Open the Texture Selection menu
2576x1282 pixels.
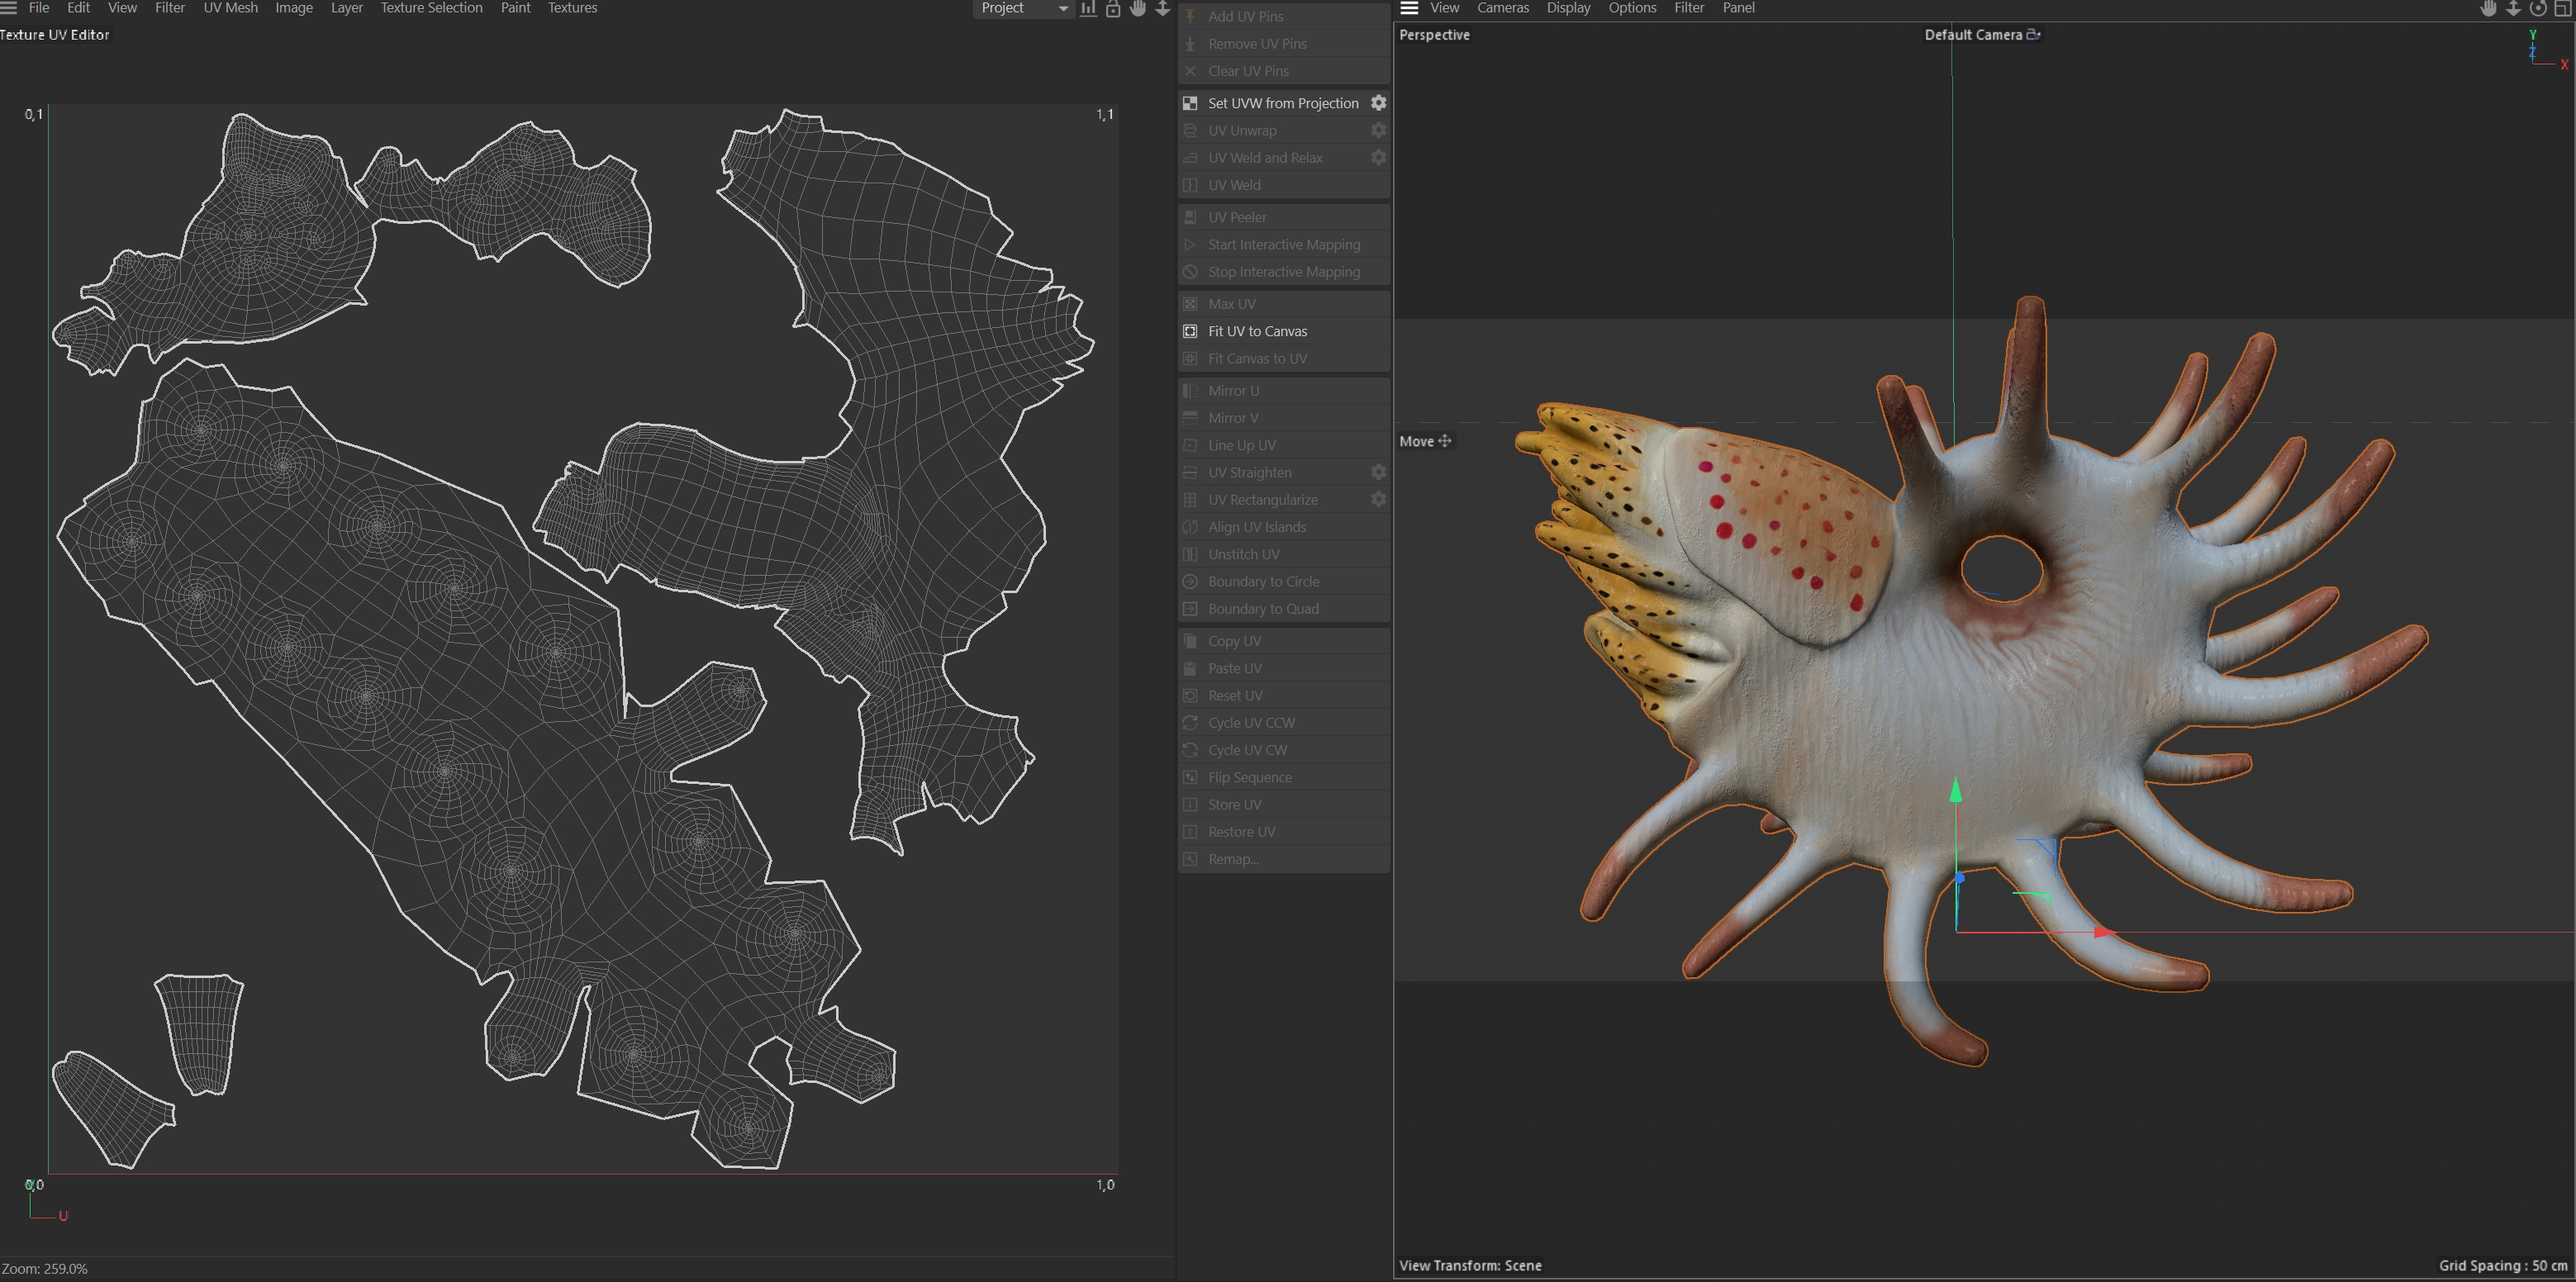pyautogui.click(x=431, y=8)
